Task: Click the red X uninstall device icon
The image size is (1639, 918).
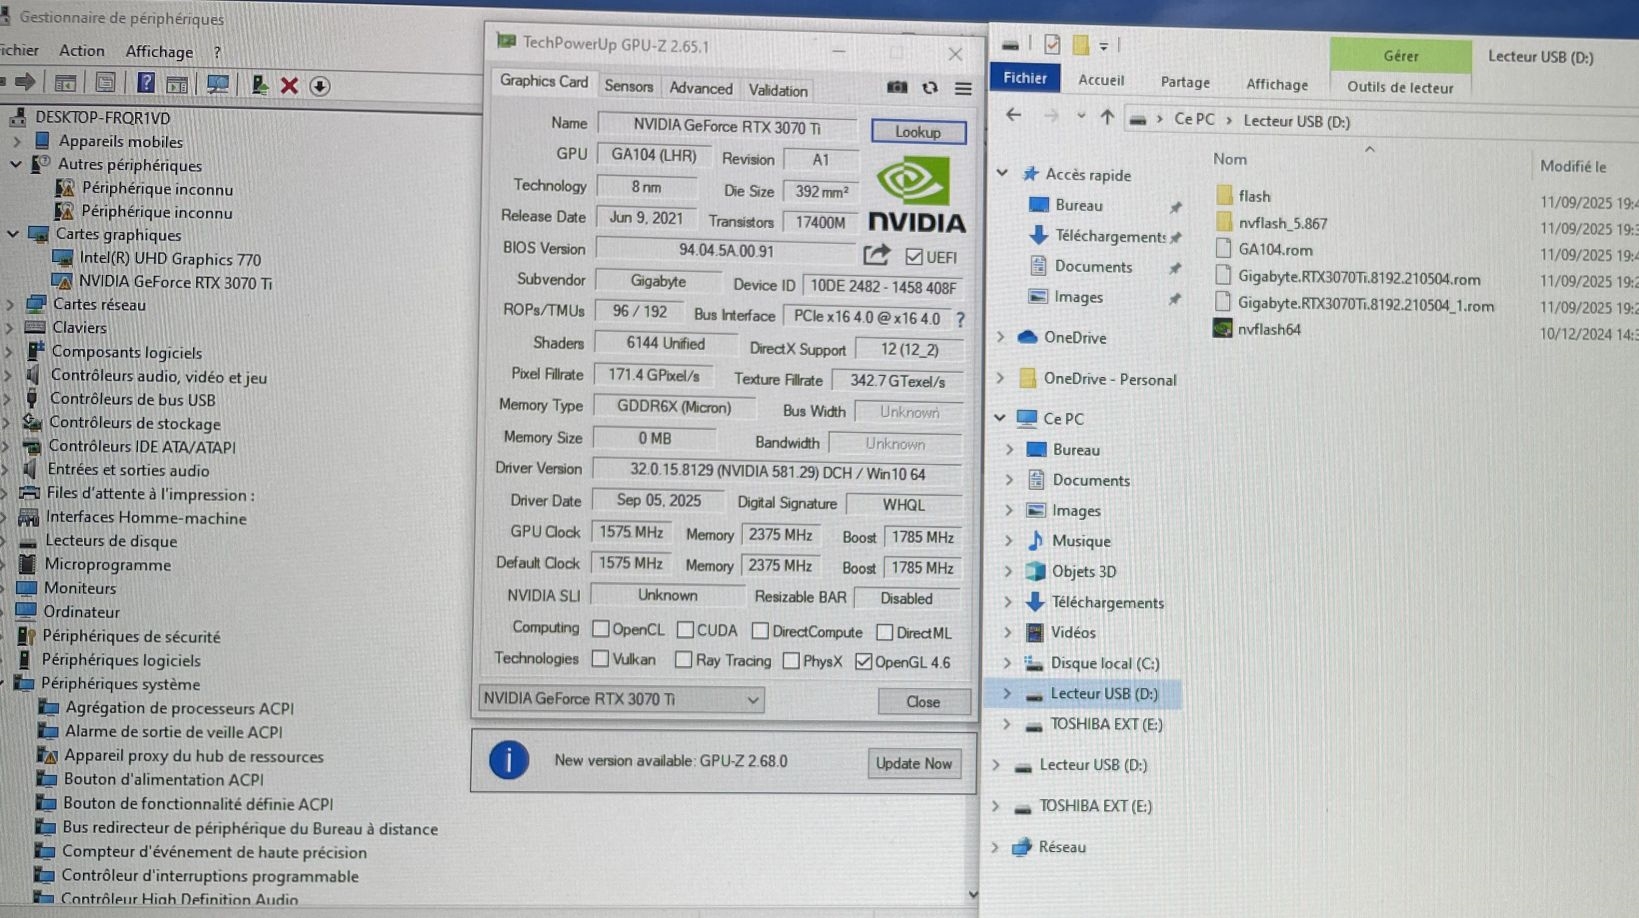Action: [x=289, y=86]
